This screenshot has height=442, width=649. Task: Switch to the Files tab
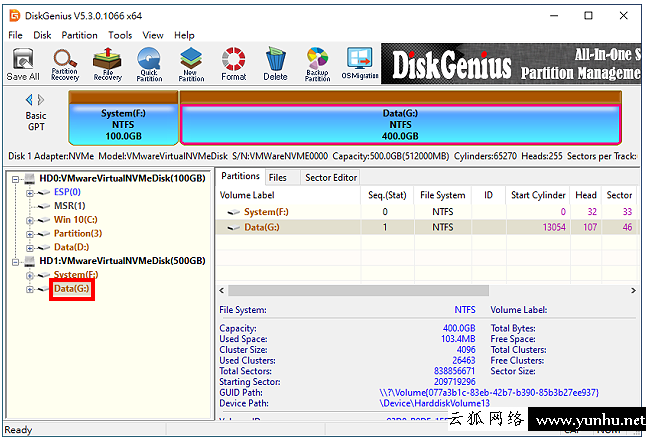pos(282,178)
